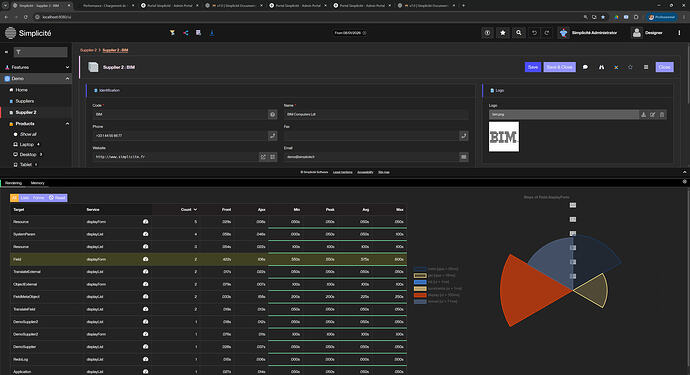Open the Simplicité Administrator user avatar
This screenshot has height=375, width=690.
pyautogui.click(x=564, y=33)
